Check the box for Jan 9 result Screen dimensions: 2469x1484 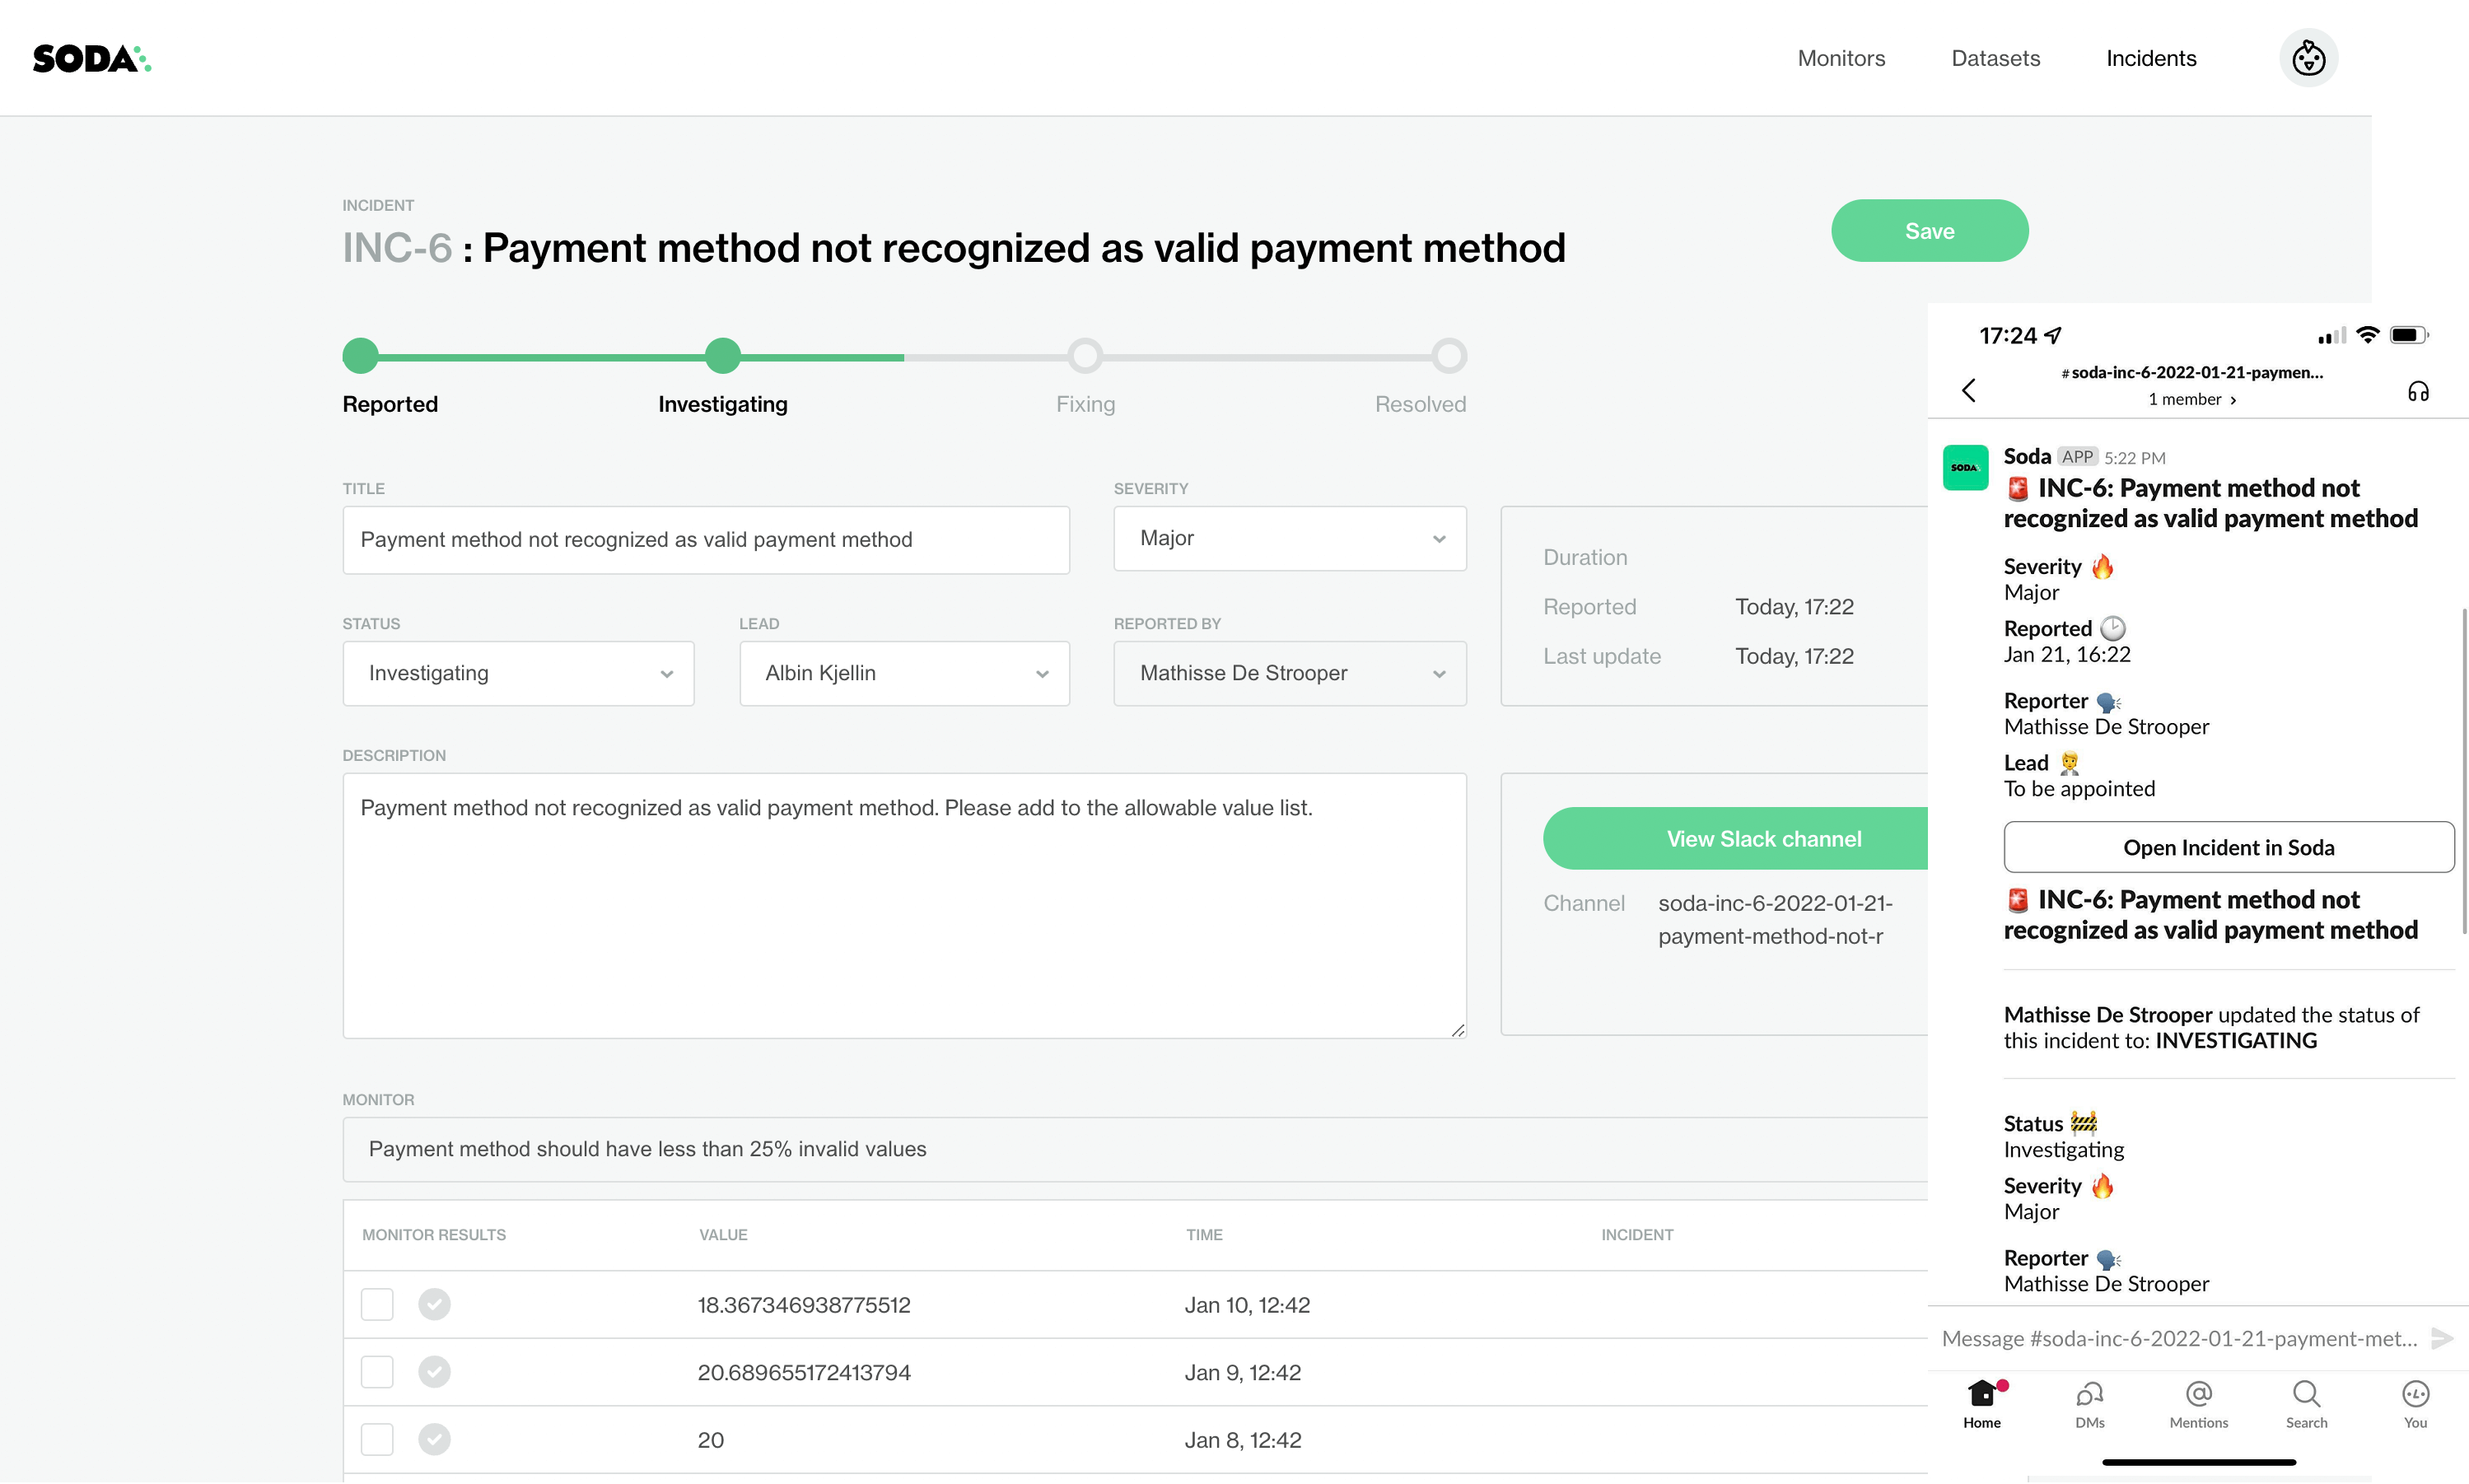click(377, 1372)
